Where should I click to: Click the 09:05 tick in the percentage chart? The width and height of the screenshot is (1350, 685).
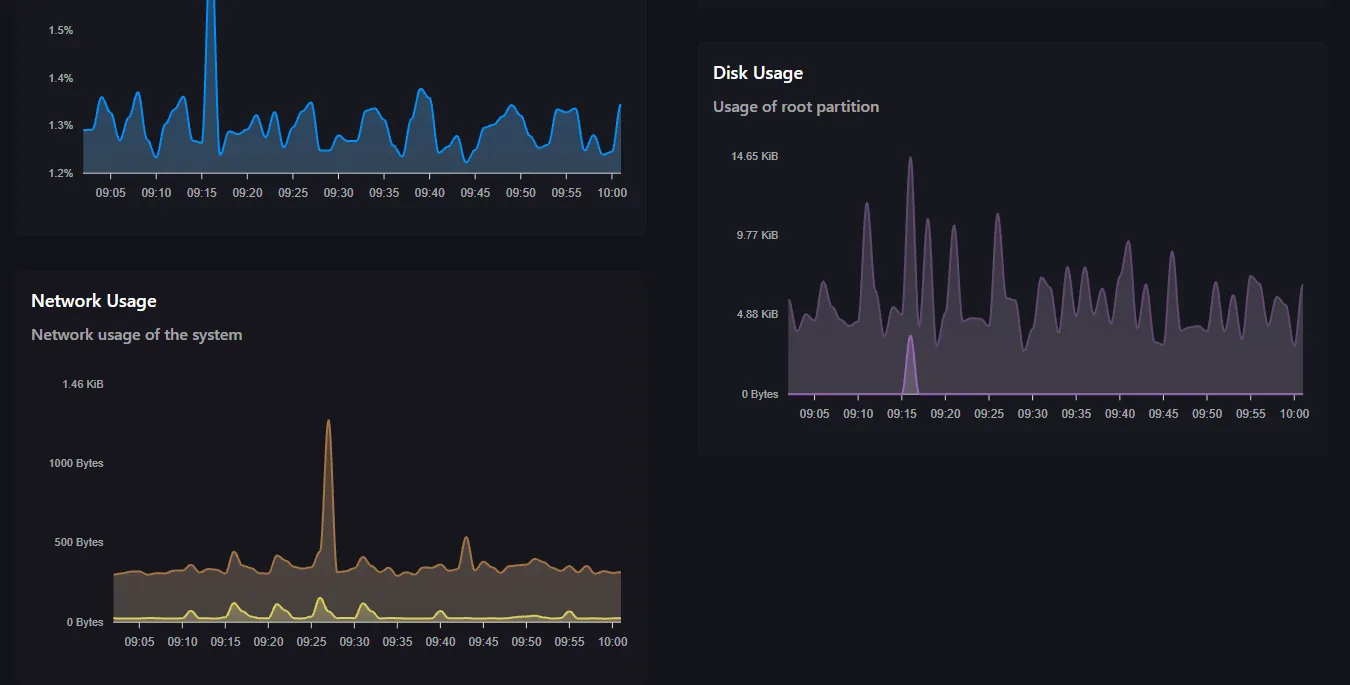pyautogui.click(x=111, y=192)
